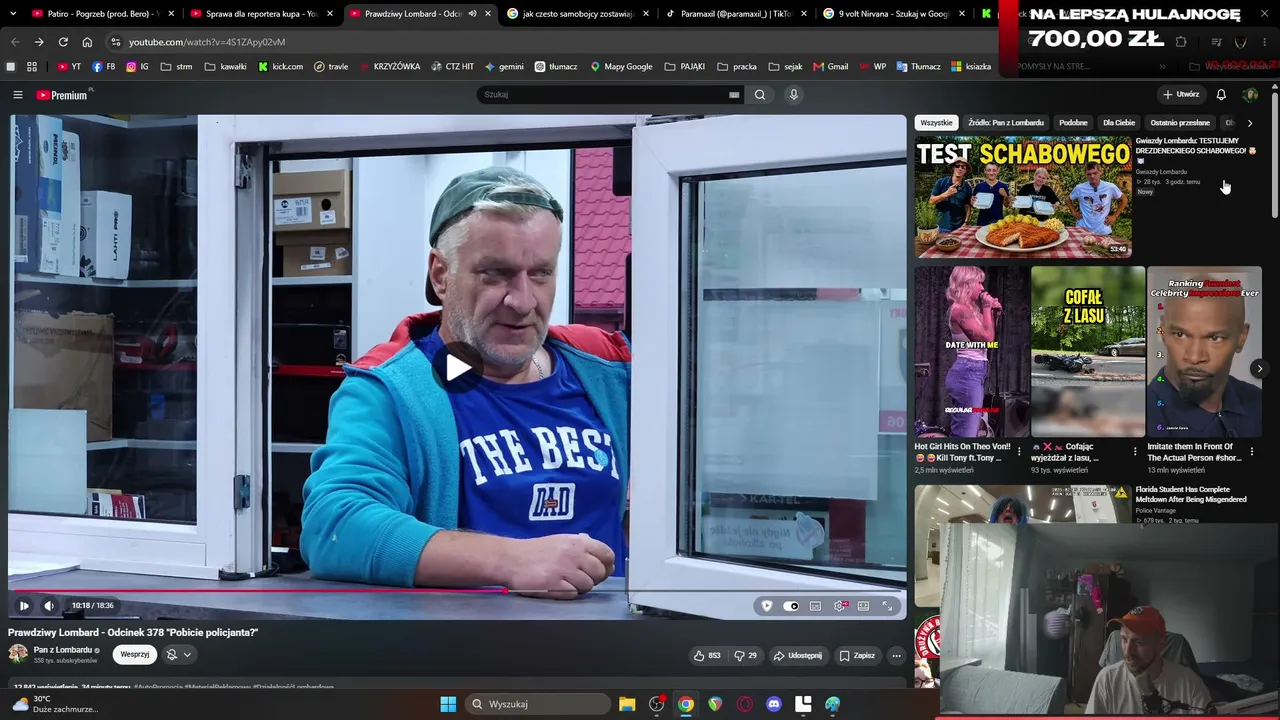Open the Windows Start menu

(x=448, y=704)
